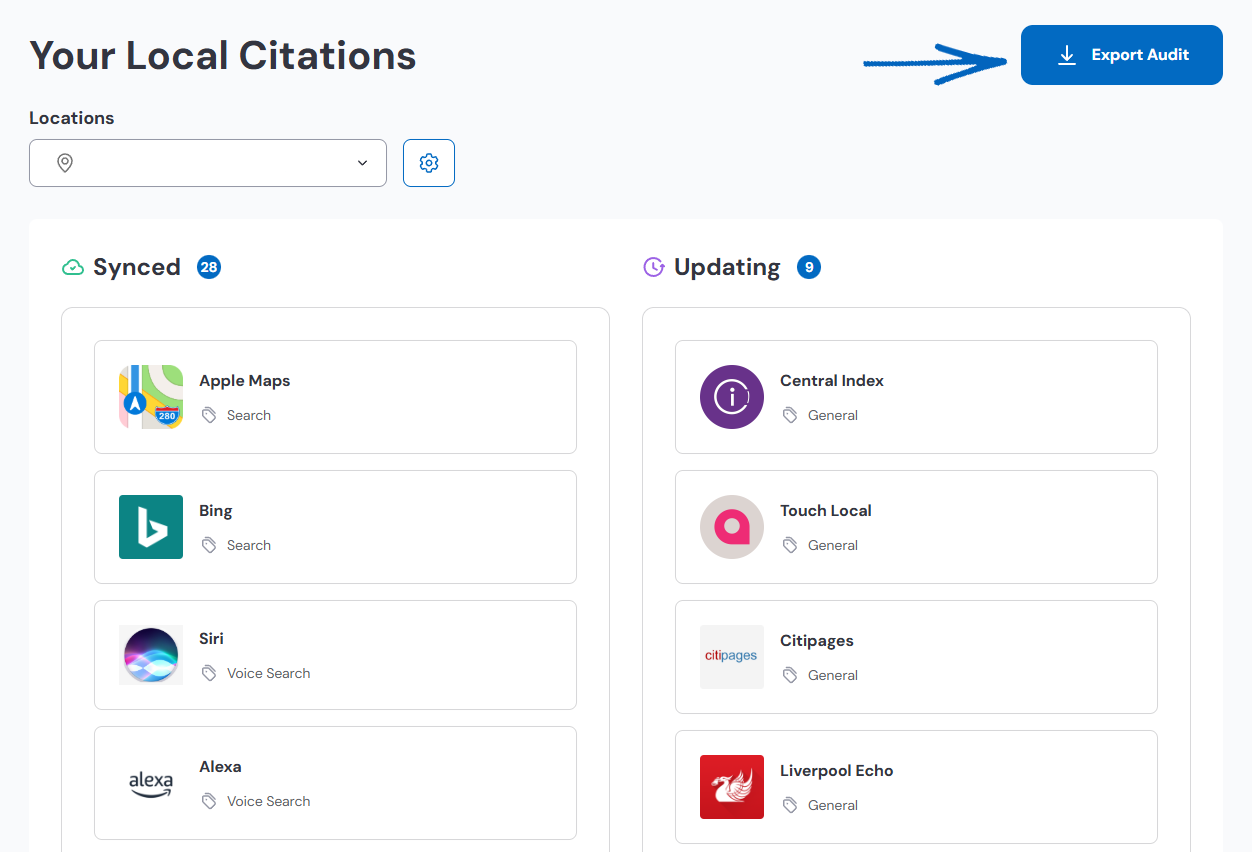Click the General tag under Liverpool Echo
The height and width of the screenshot is (852, 1252).
[833, 805]
